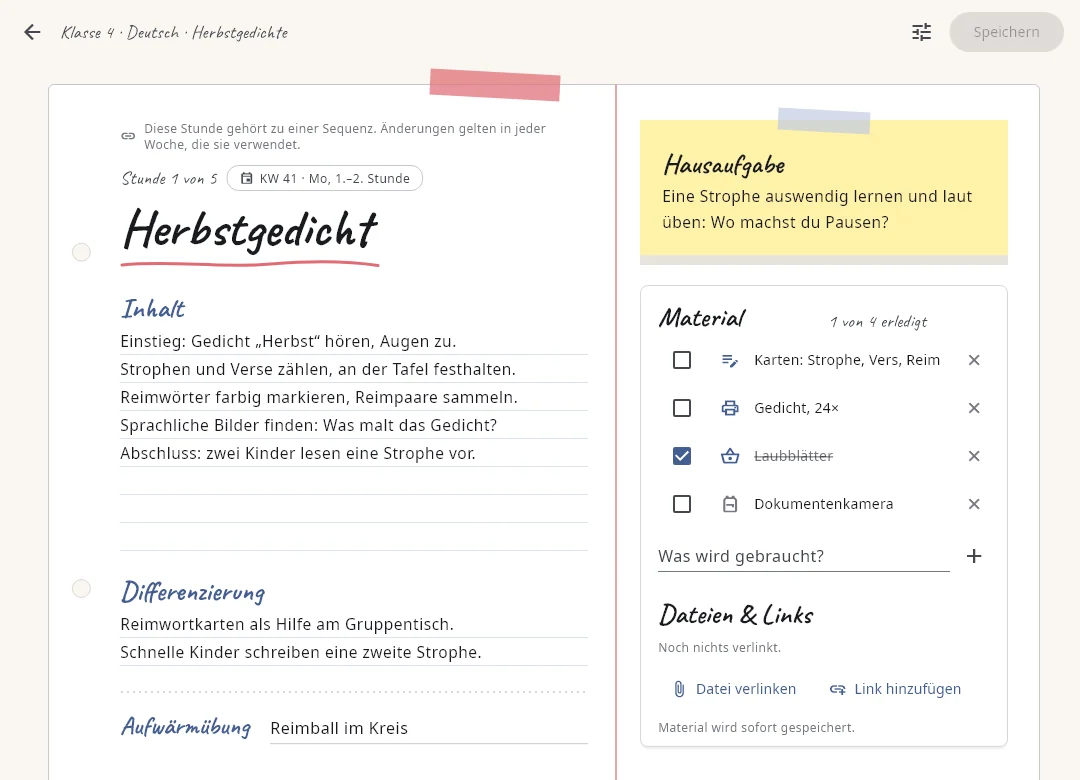
Task: Click the basket icon for Laubblätter
Action: point(729,455)
